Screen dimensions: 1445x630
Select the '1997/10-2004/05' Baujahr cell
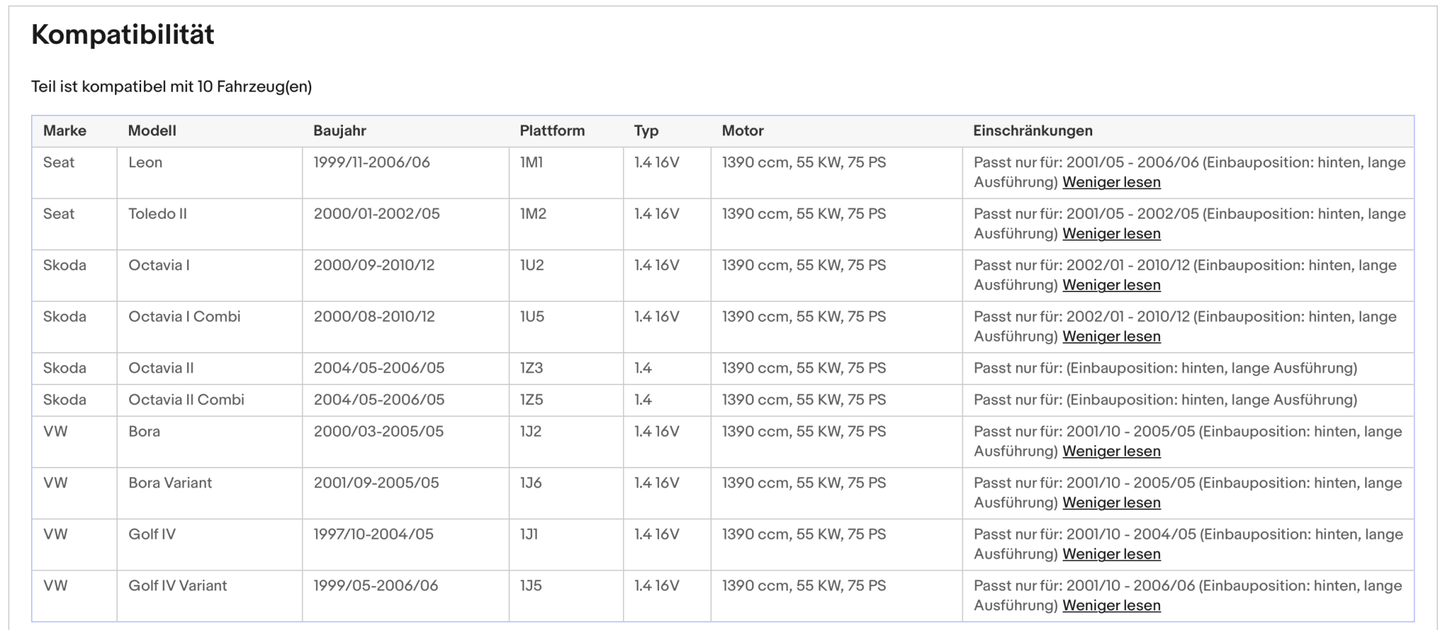(x=374, y=534)
